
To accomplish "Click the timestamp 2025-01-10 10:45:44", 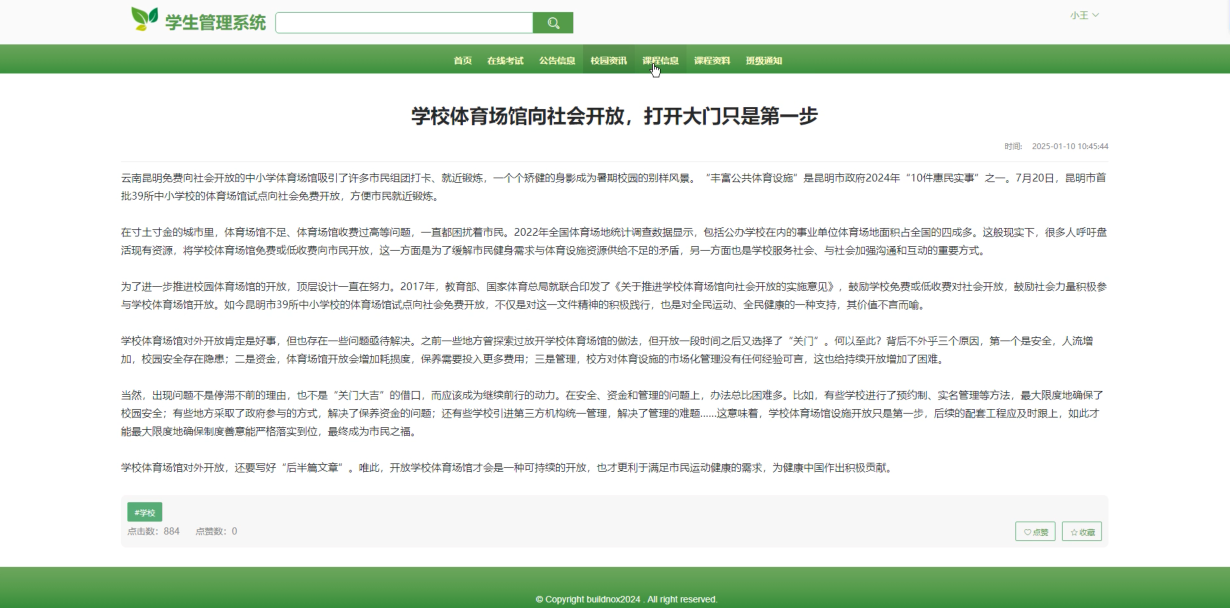I will 1070,146.
